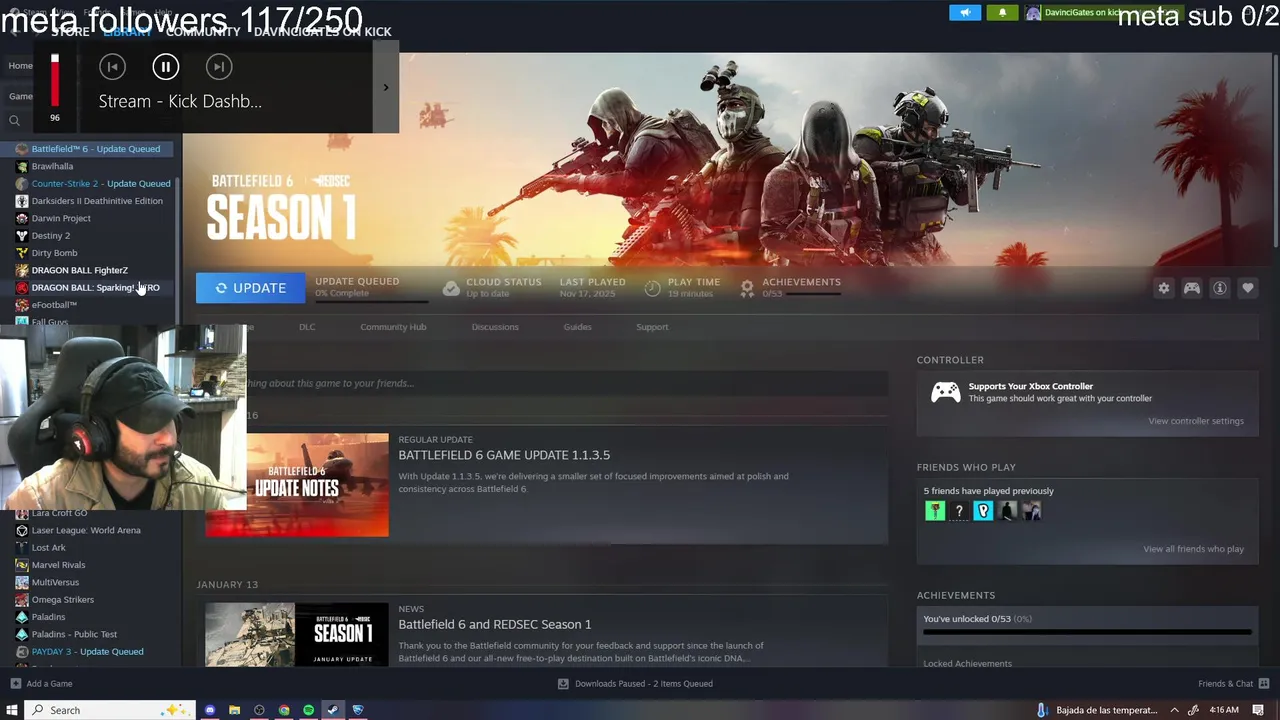Click the blue UPDATE button
Image resolution: width=1280 pixels, height=720 pixels.
249,288
